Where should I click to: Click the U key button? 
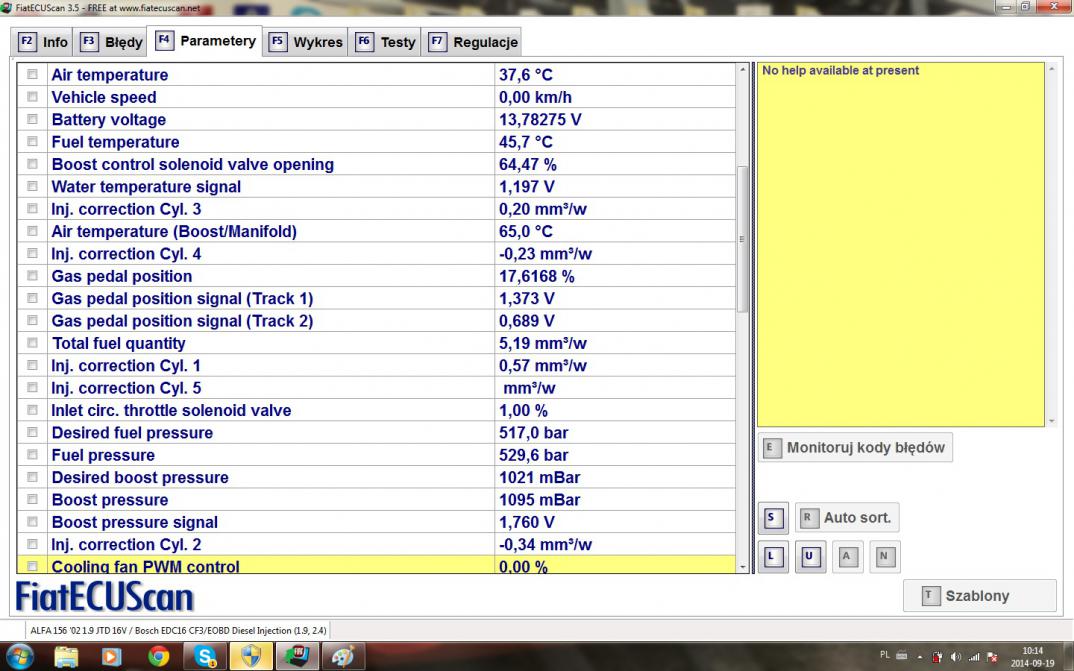point(810,557)
